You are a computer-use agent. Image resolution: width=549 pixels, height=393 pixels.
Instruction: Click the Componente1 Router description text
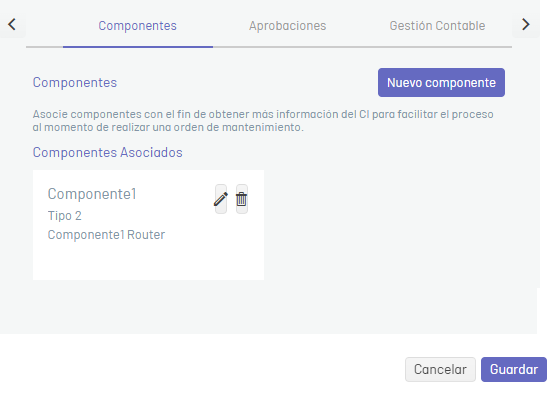(106, 235)
